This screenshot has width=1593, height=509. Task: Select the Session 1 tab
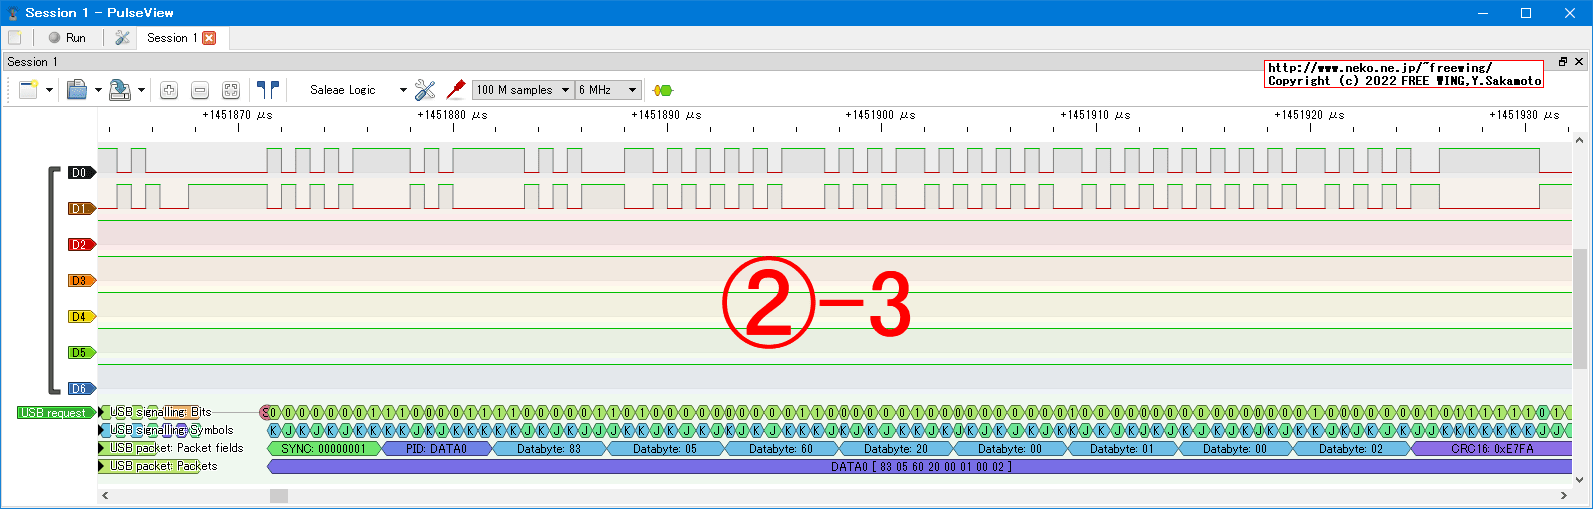[x=171, y=38]
